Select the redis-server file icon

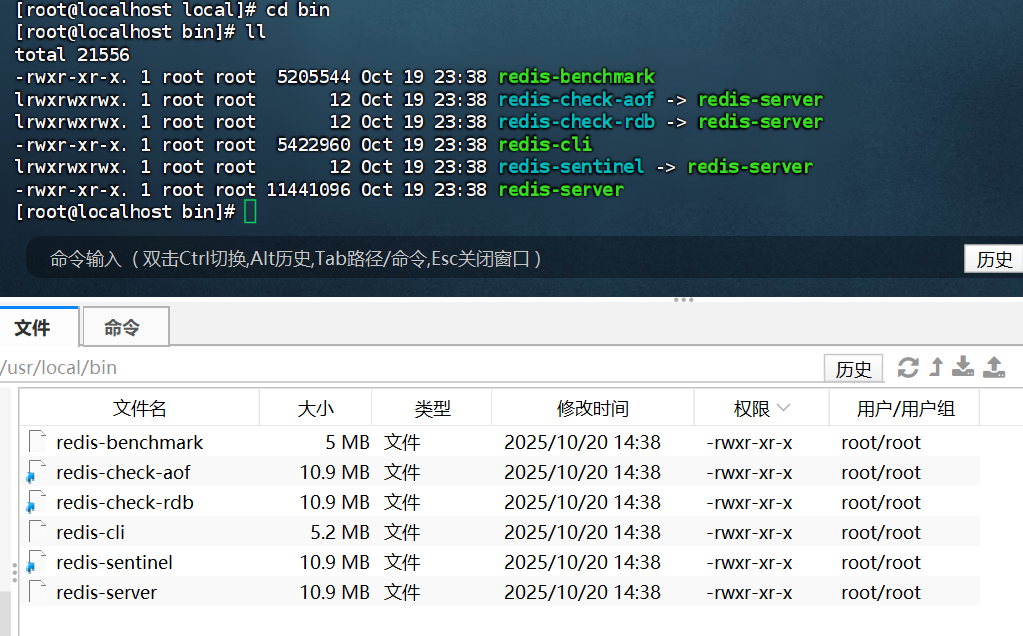point(37,592)
